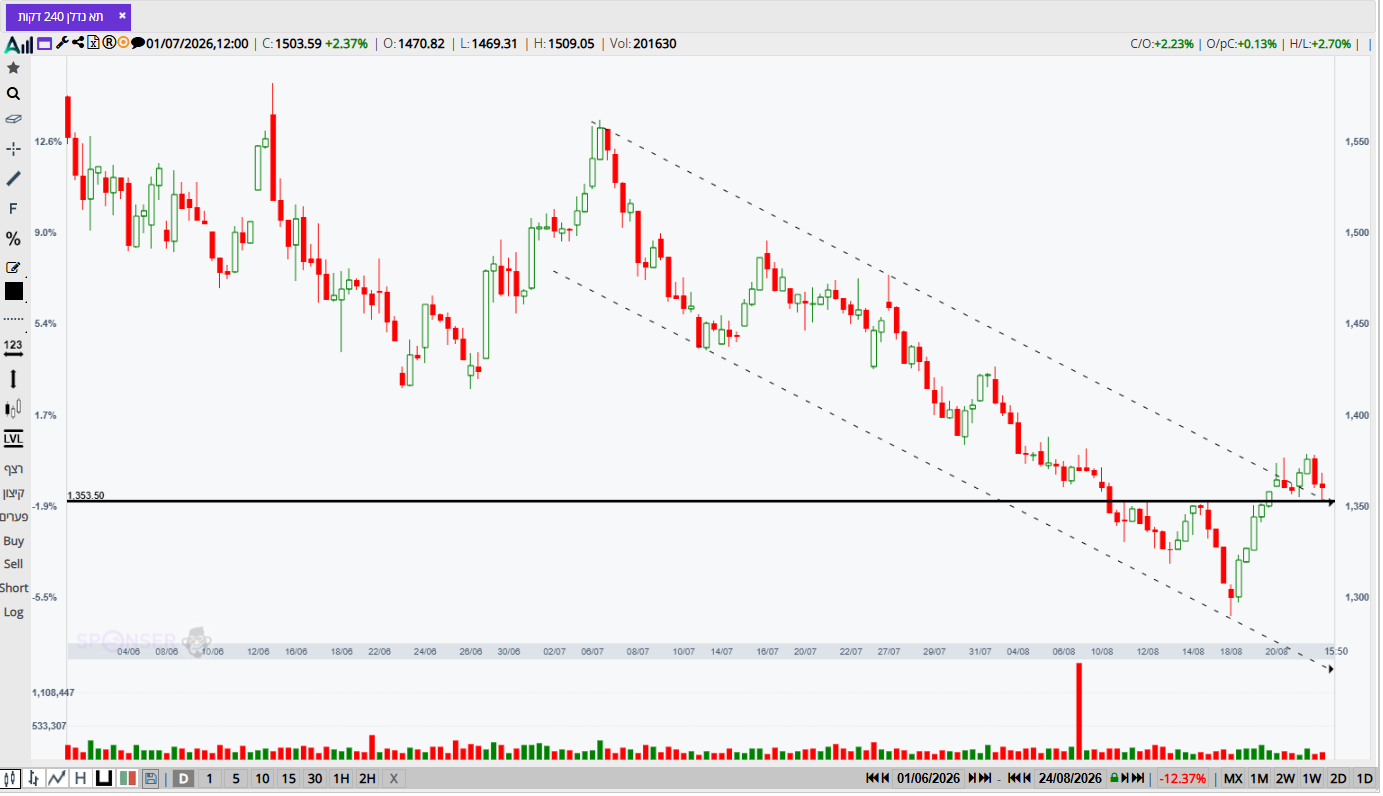Click the star favorites icon
The image size is (1383, 796).
[13, 68]
